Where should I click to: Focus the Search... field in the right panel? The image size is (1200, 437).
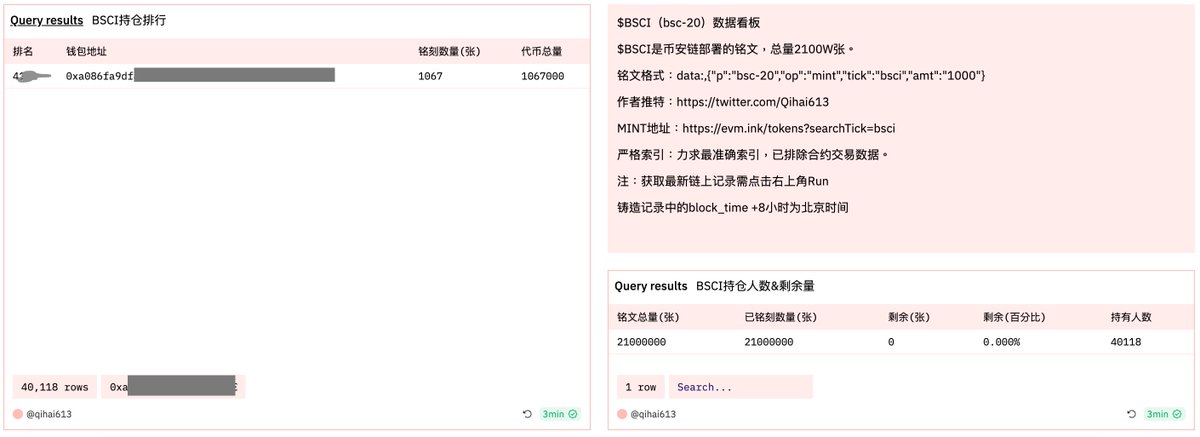[x=740, y=387]
